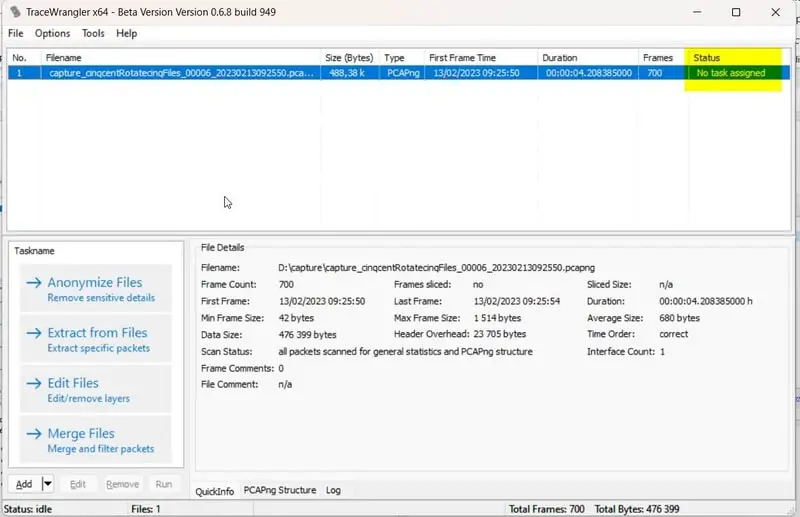The width and height of the screenshot is (800, 517).
Task: Click the Extract from Files arrow icon
Action: coord(34,333)
